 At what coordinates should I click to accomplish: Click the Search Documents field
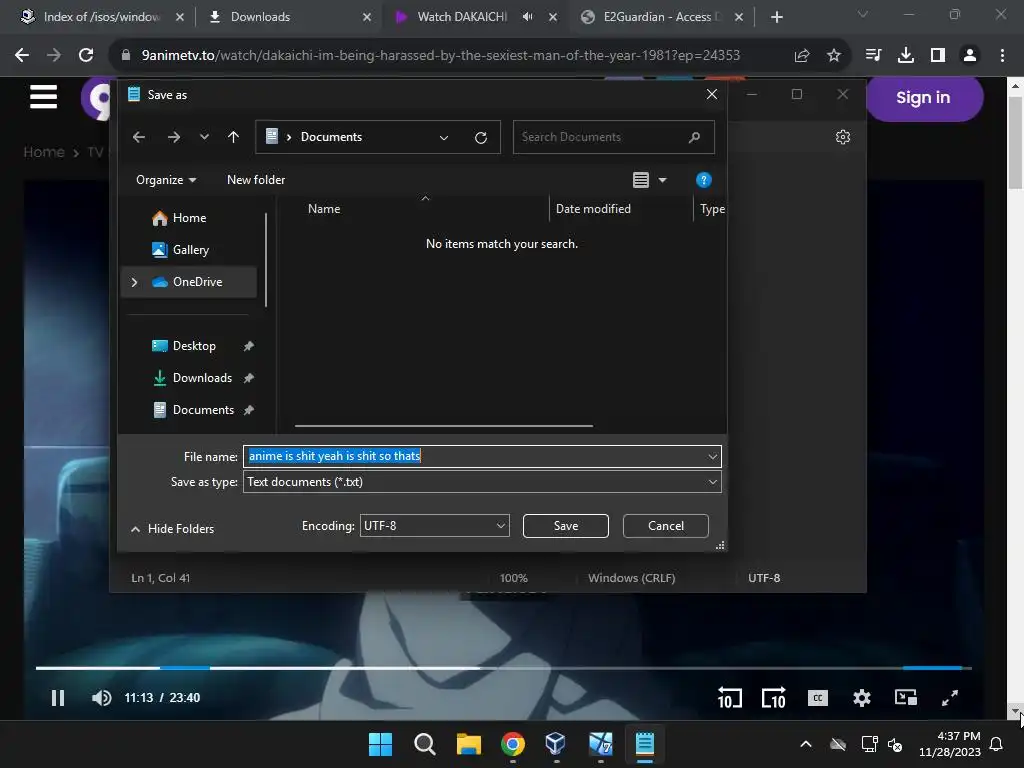613,137
